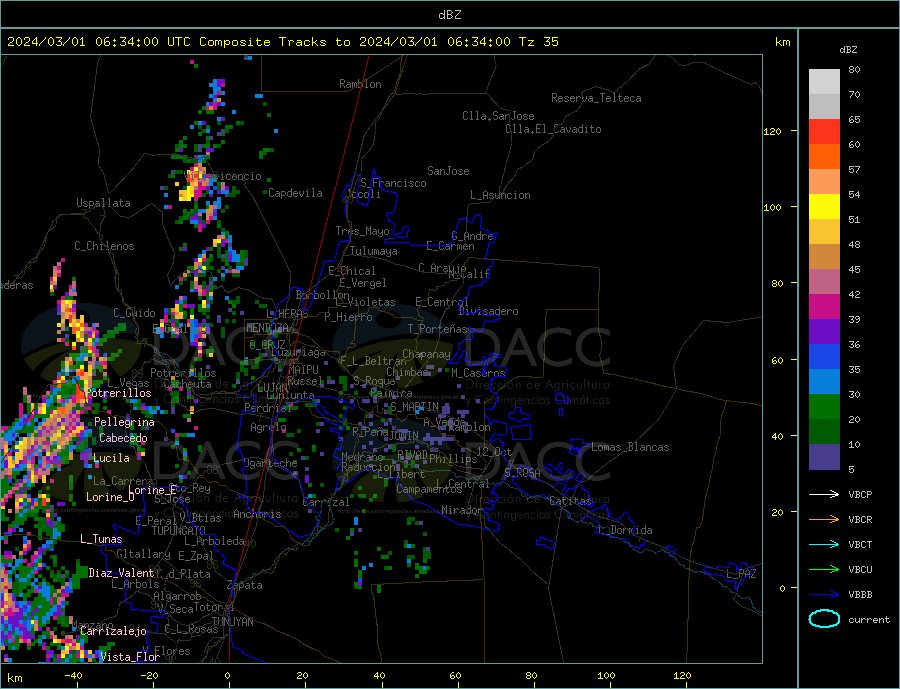Click the 'S_ROSA' map label

click(522, 473)
